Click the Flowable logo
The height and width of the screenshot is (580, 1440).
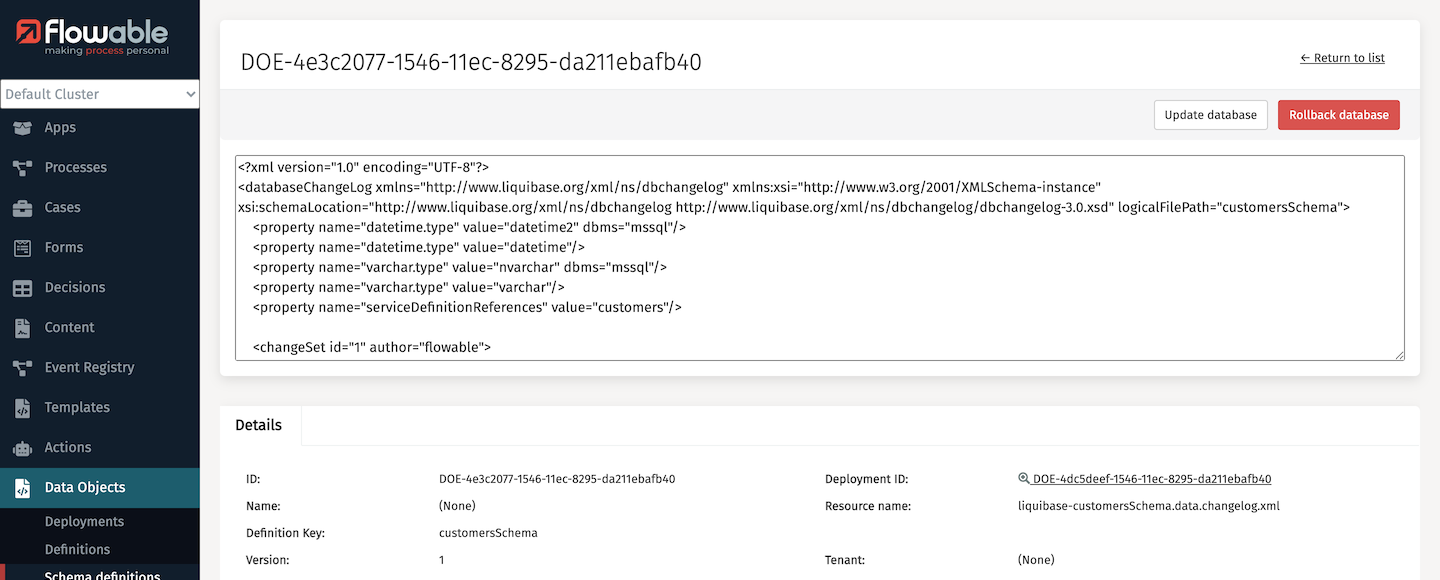point(93,37)
